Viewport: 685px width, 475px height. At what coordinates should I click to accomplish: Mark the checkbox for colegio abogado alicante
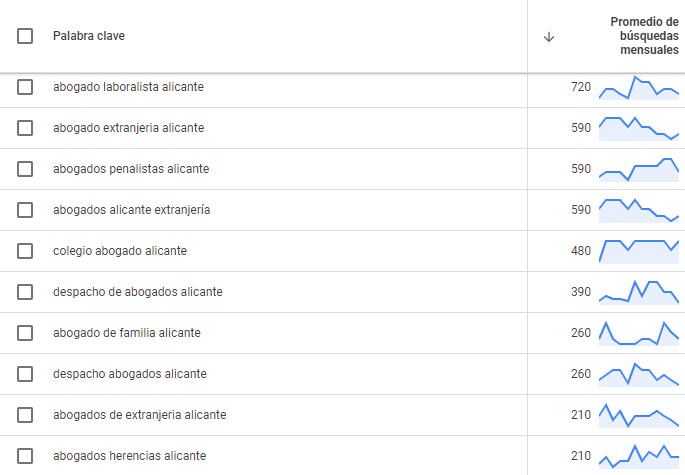pyautogui.click(x=25, y=251)
